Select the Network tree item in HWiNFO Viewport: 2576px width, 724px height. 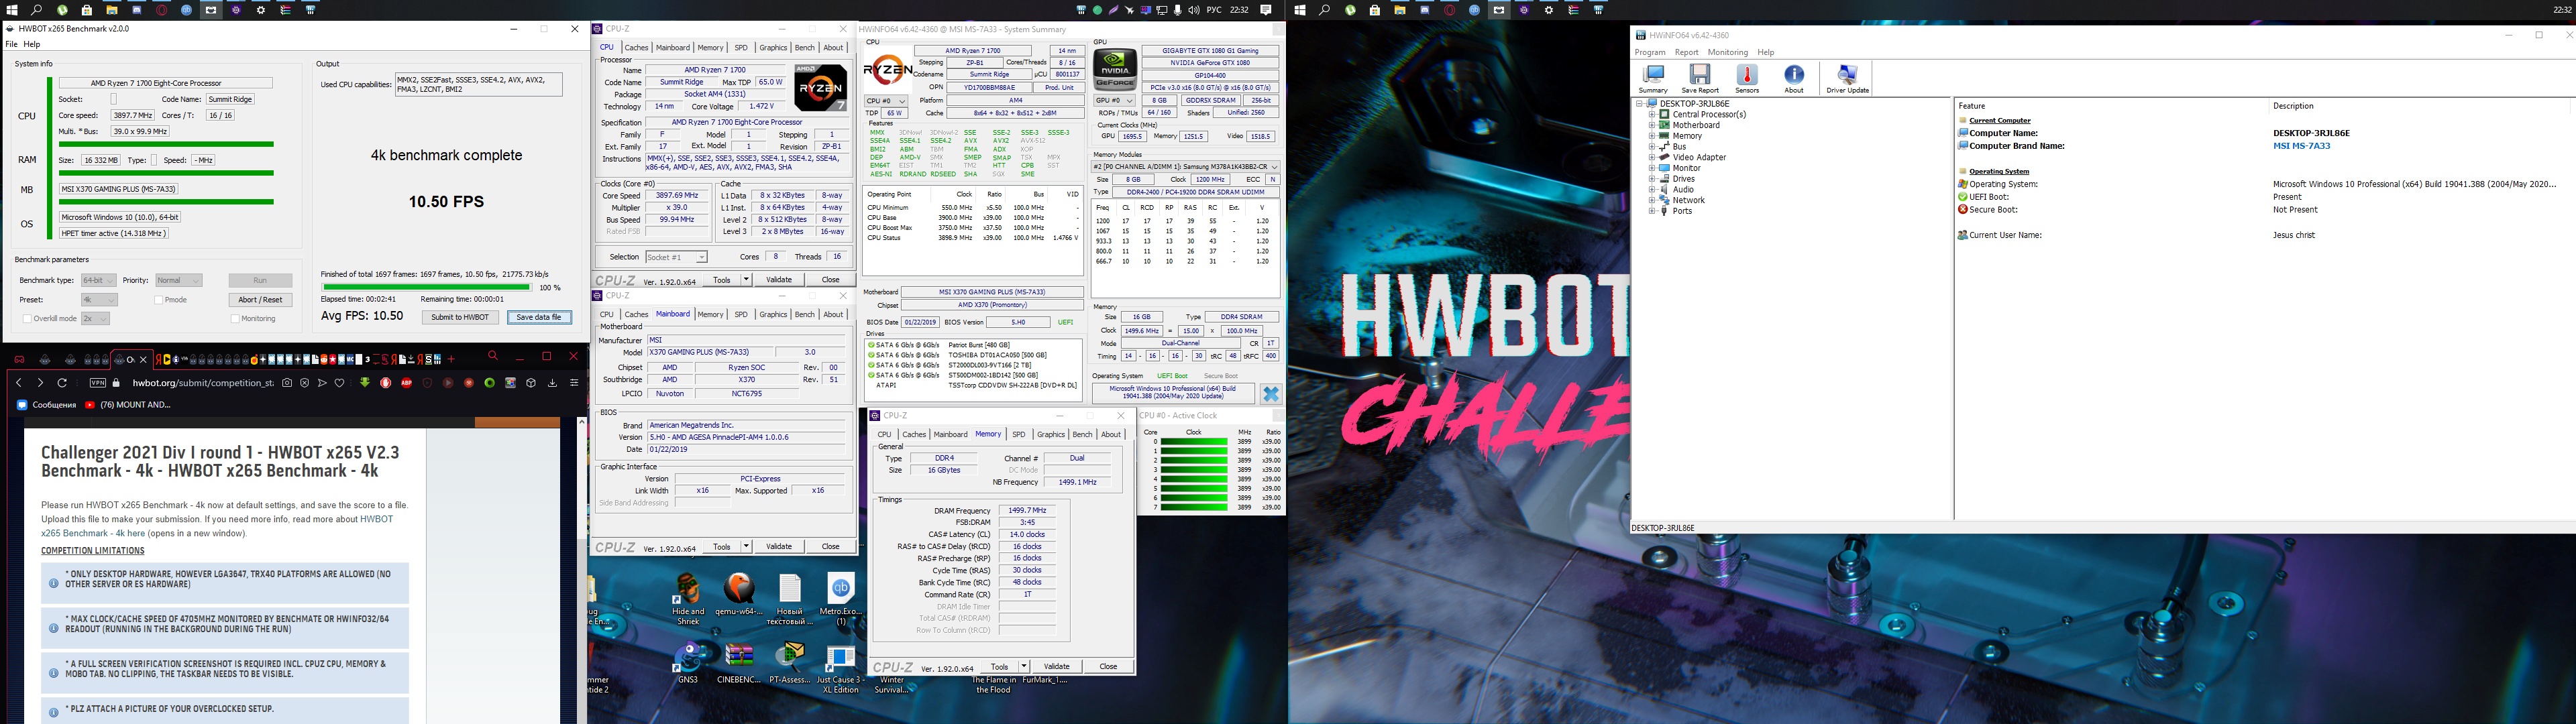coord(1688,200)
